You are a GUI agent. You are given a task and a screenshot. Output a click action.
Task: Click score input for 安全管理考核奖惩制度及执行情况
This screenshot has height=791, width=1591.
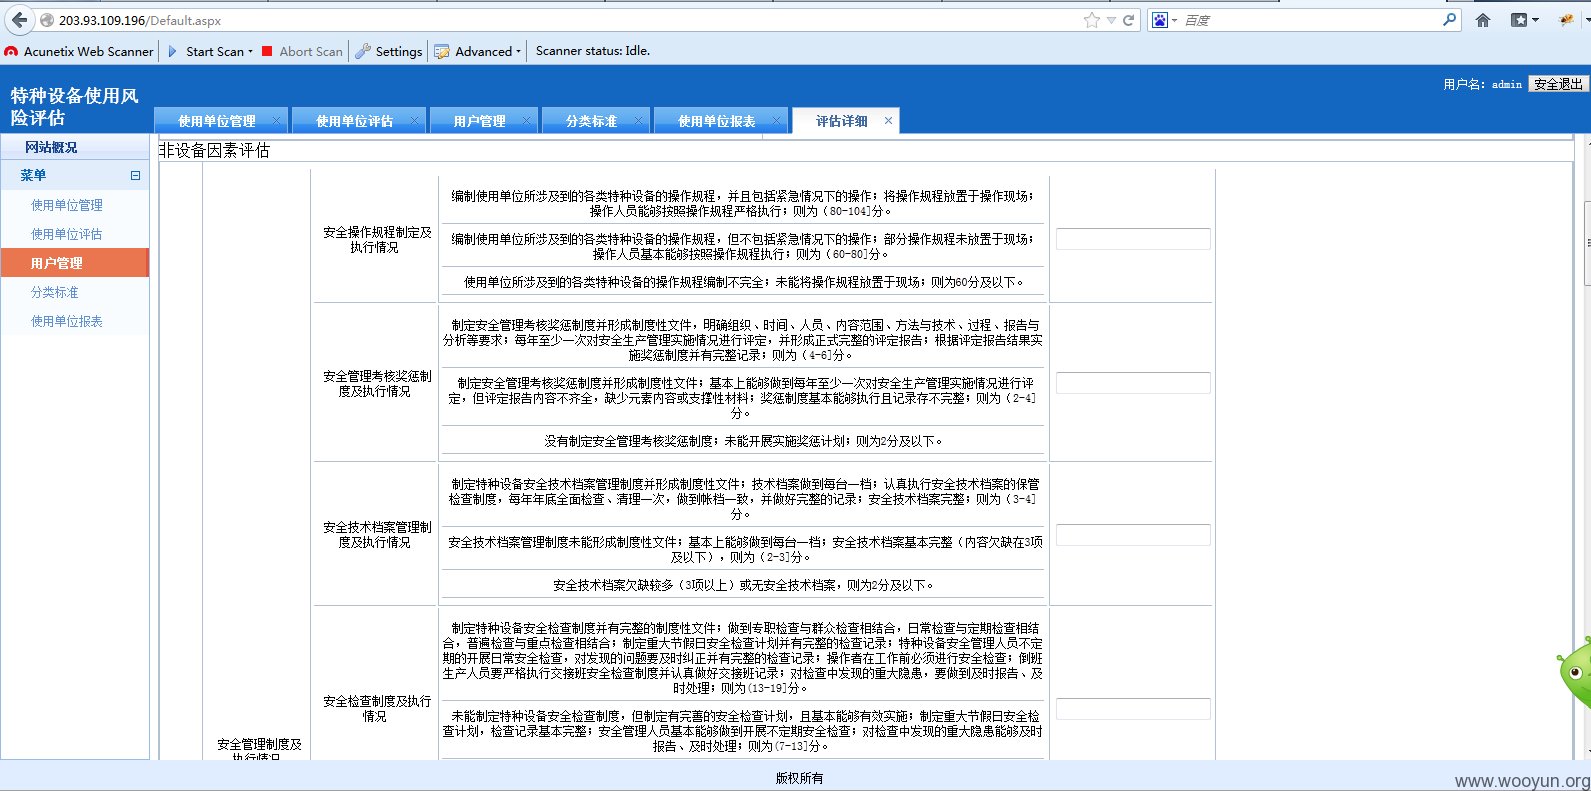click(x=1133, y=383)
